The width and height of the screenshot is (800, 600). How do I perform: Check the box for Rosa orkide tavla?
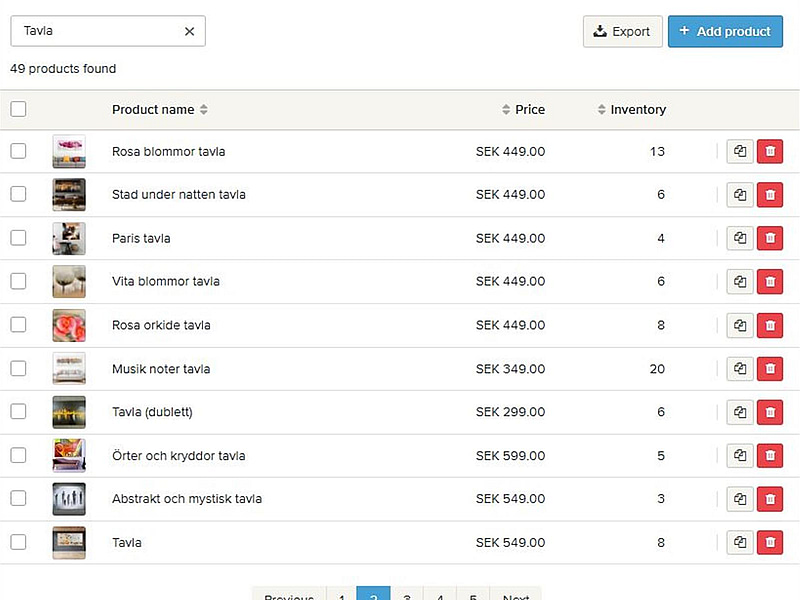18,325
